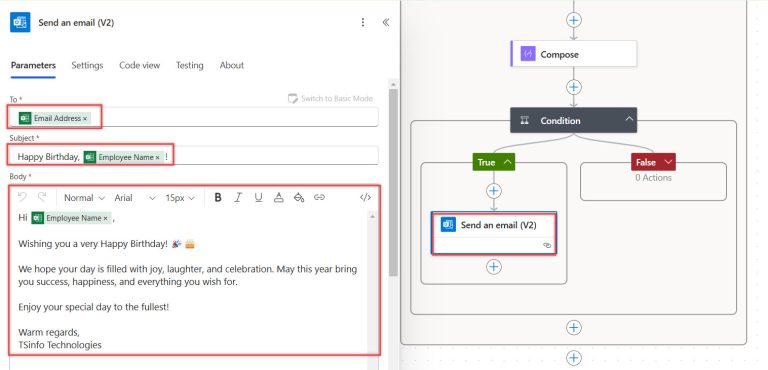Collapse the True branch
Viewport: 768px width, 370px height.
click(508, 162)
